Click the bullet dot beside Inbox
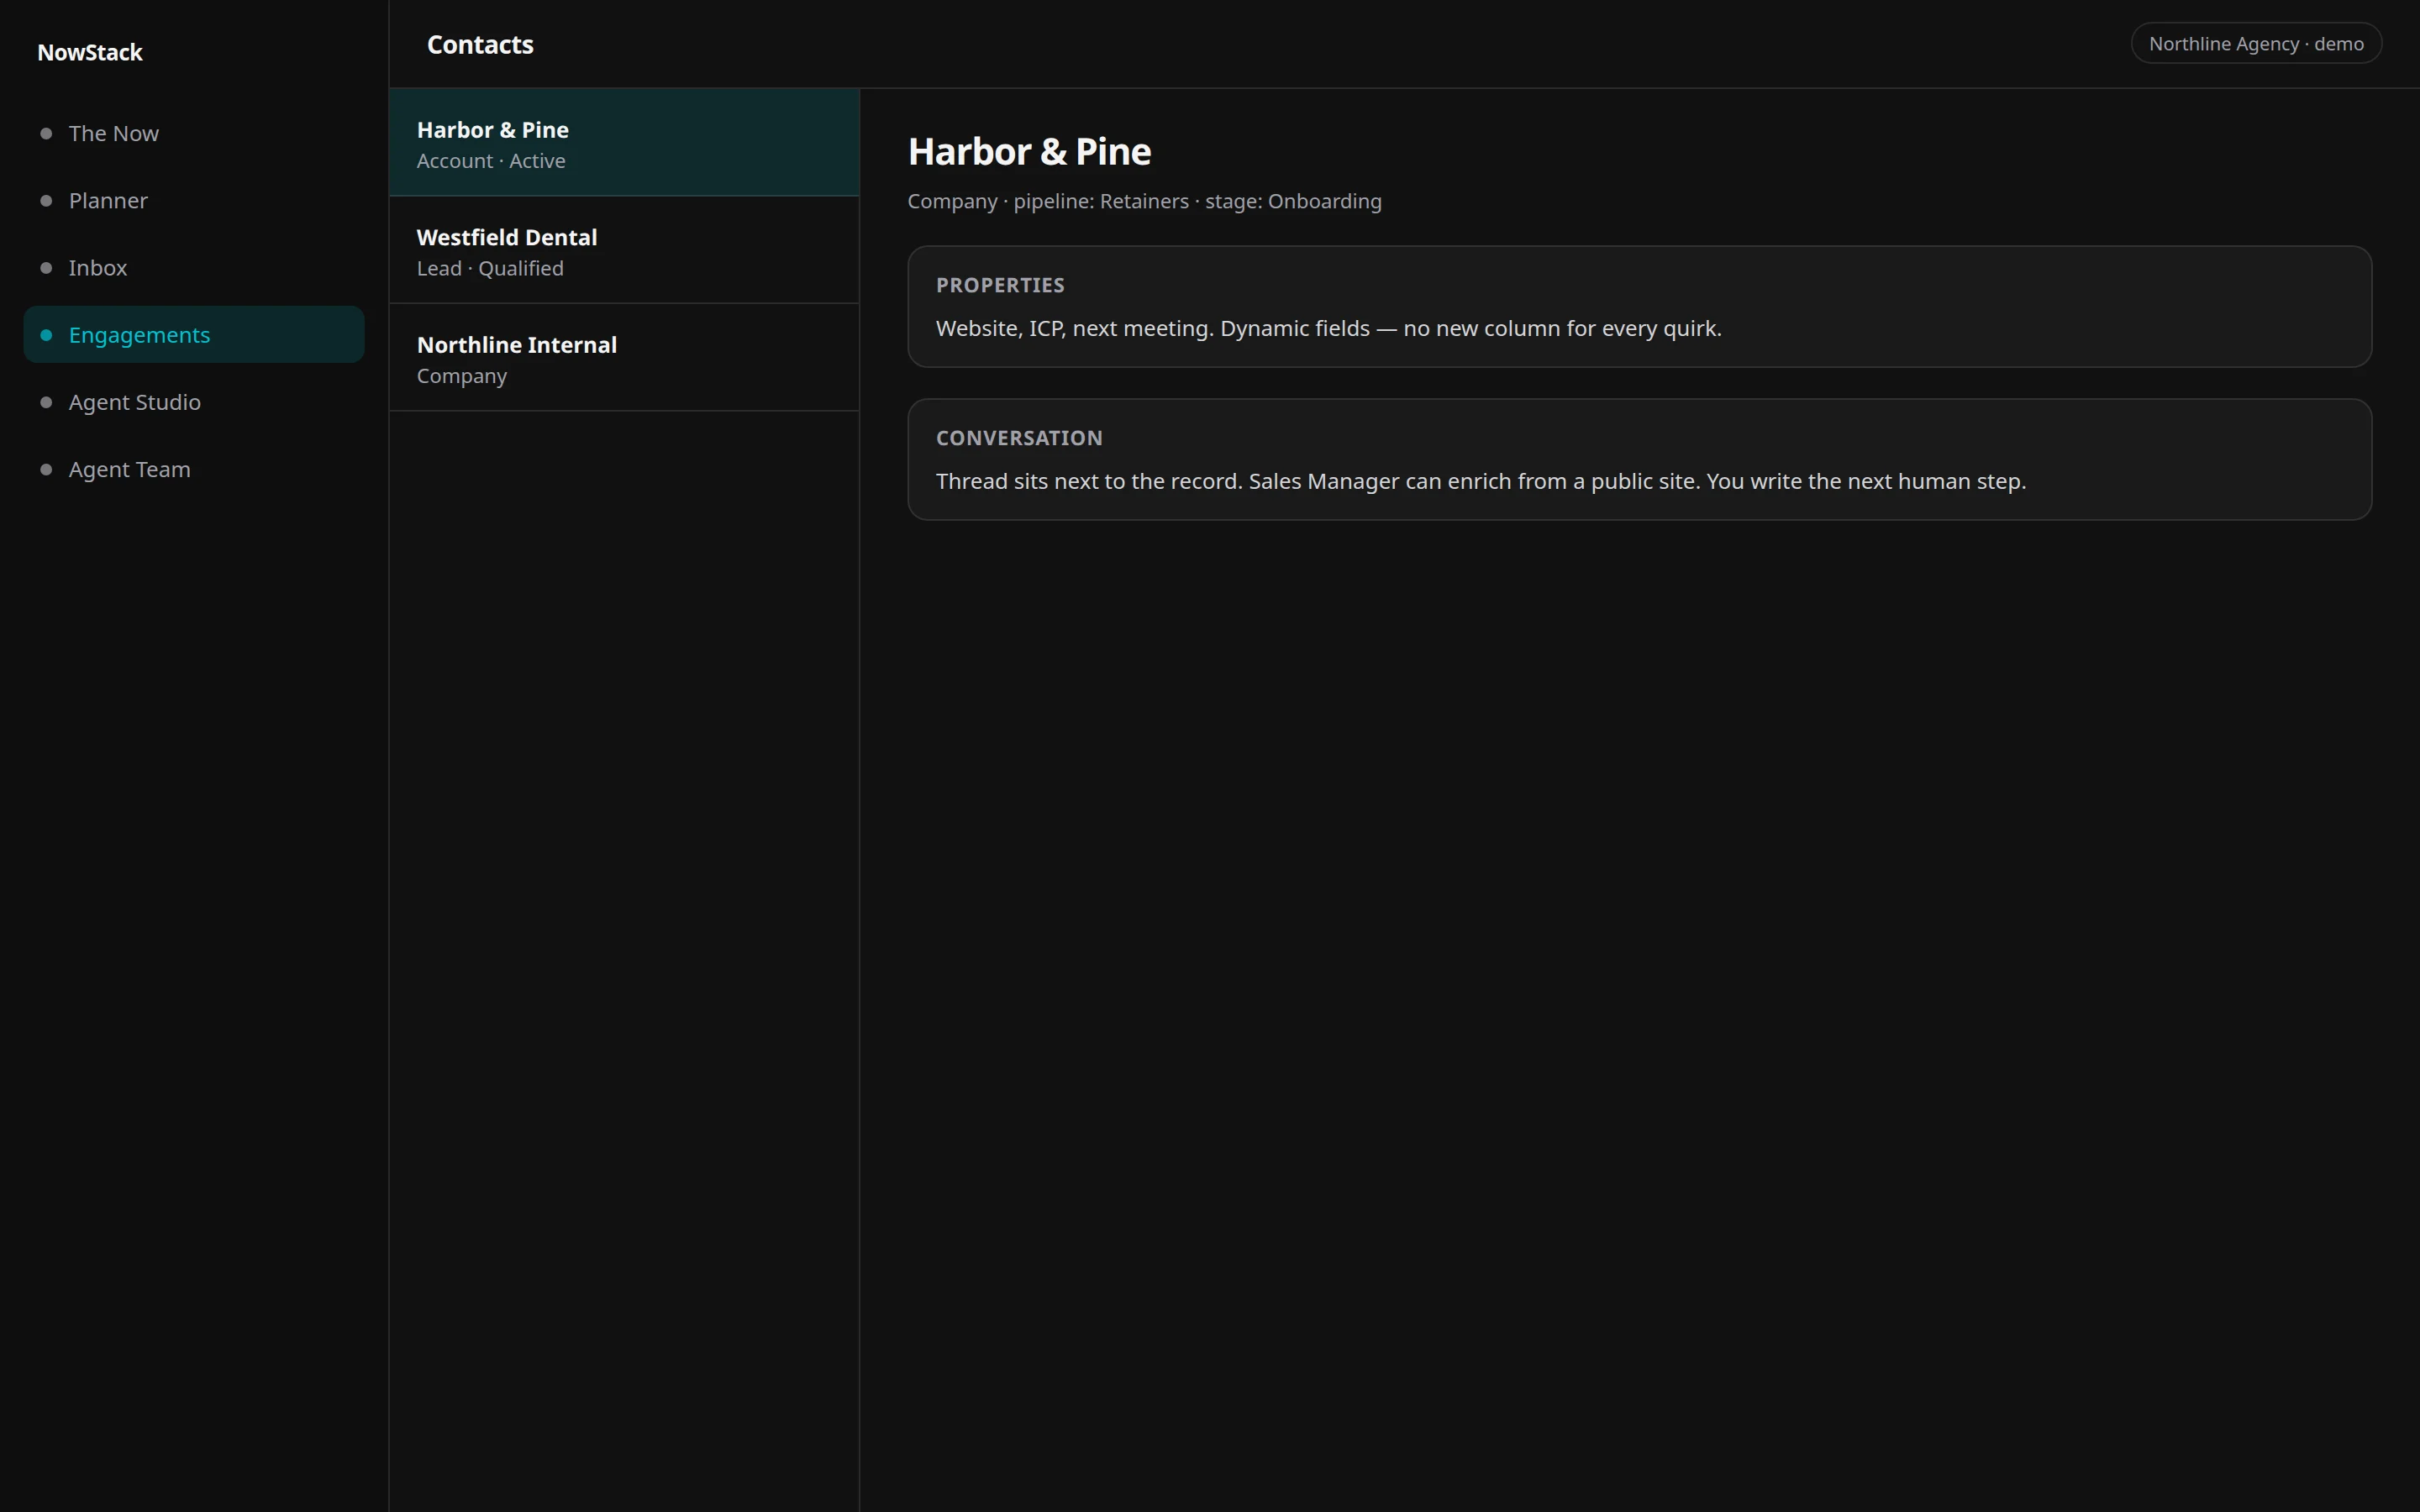 46,267
